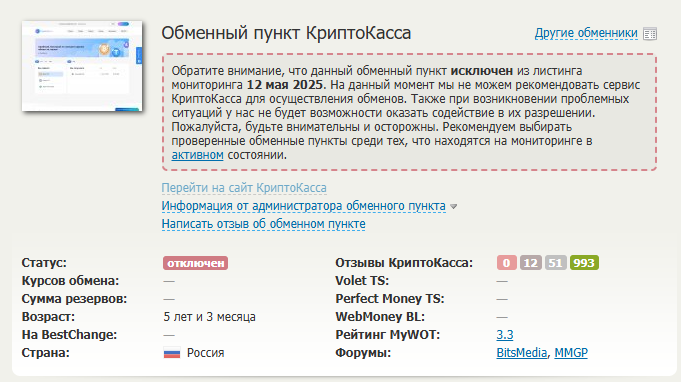Open the 0 negative reviews badge

coord(506,263)
